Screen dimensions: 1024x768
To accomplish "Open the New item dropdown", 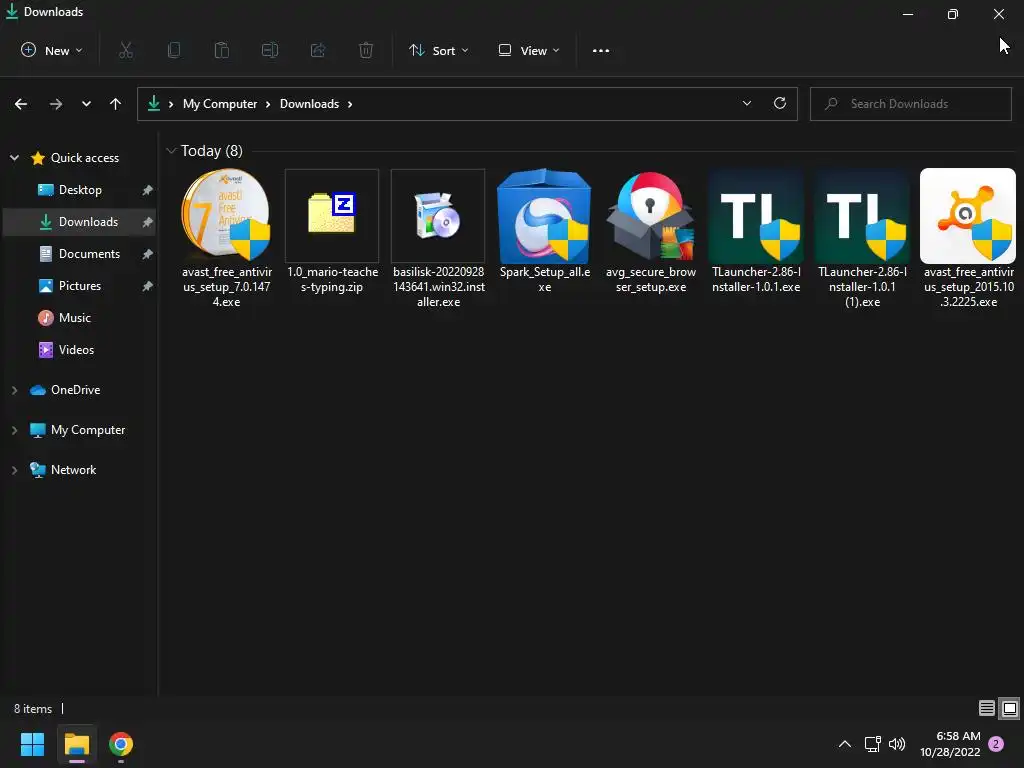I will (52, 50).
